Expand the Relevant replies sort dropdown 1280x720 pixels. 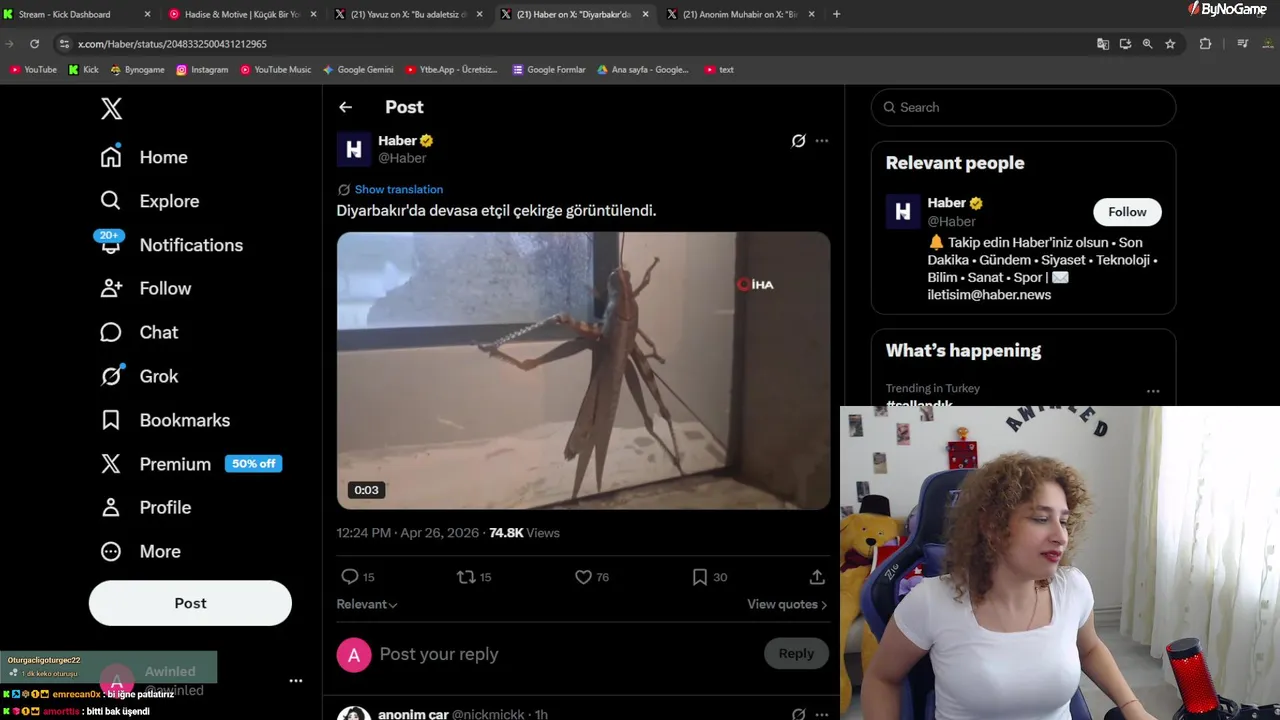(x=367, y=604)
